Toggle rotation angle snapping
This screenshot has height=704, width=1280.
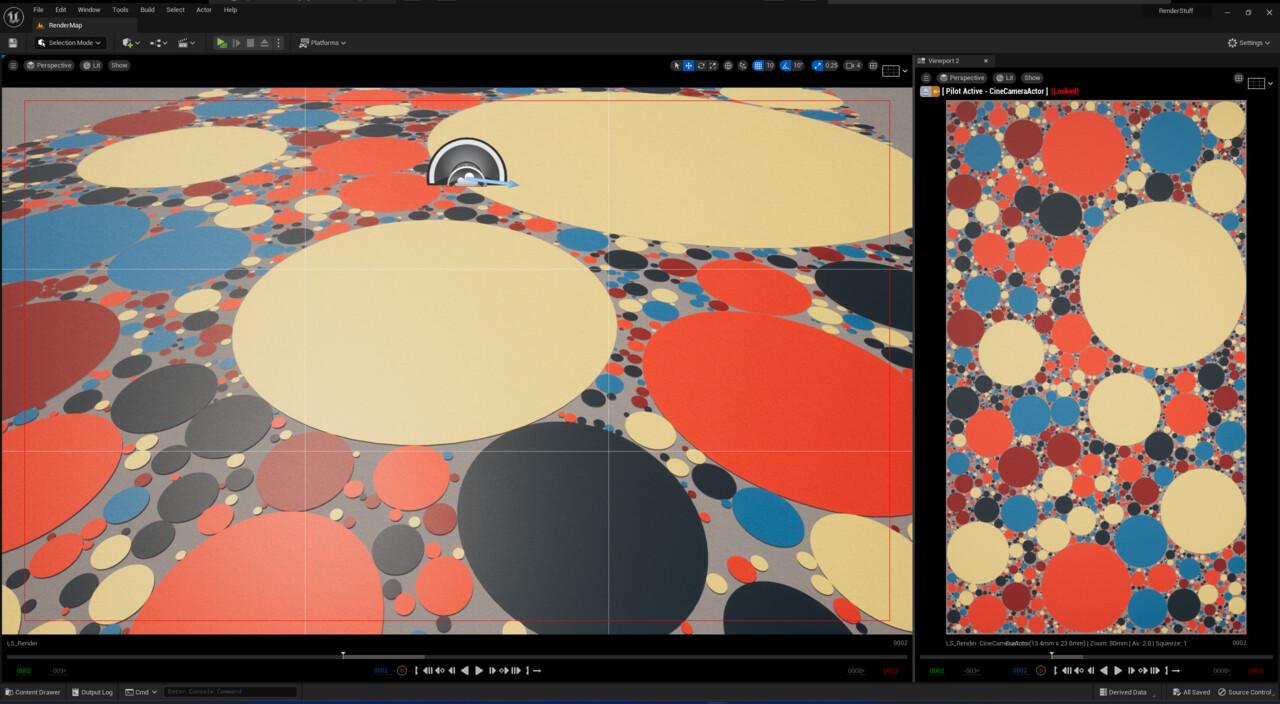coord(786,66)
